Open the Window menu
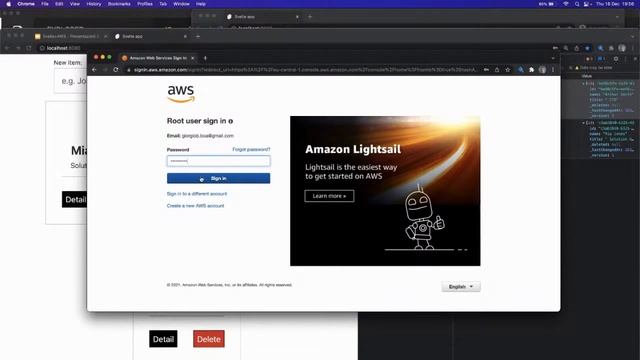This screenshot has width=640, height=360. [x=181, y=4]
